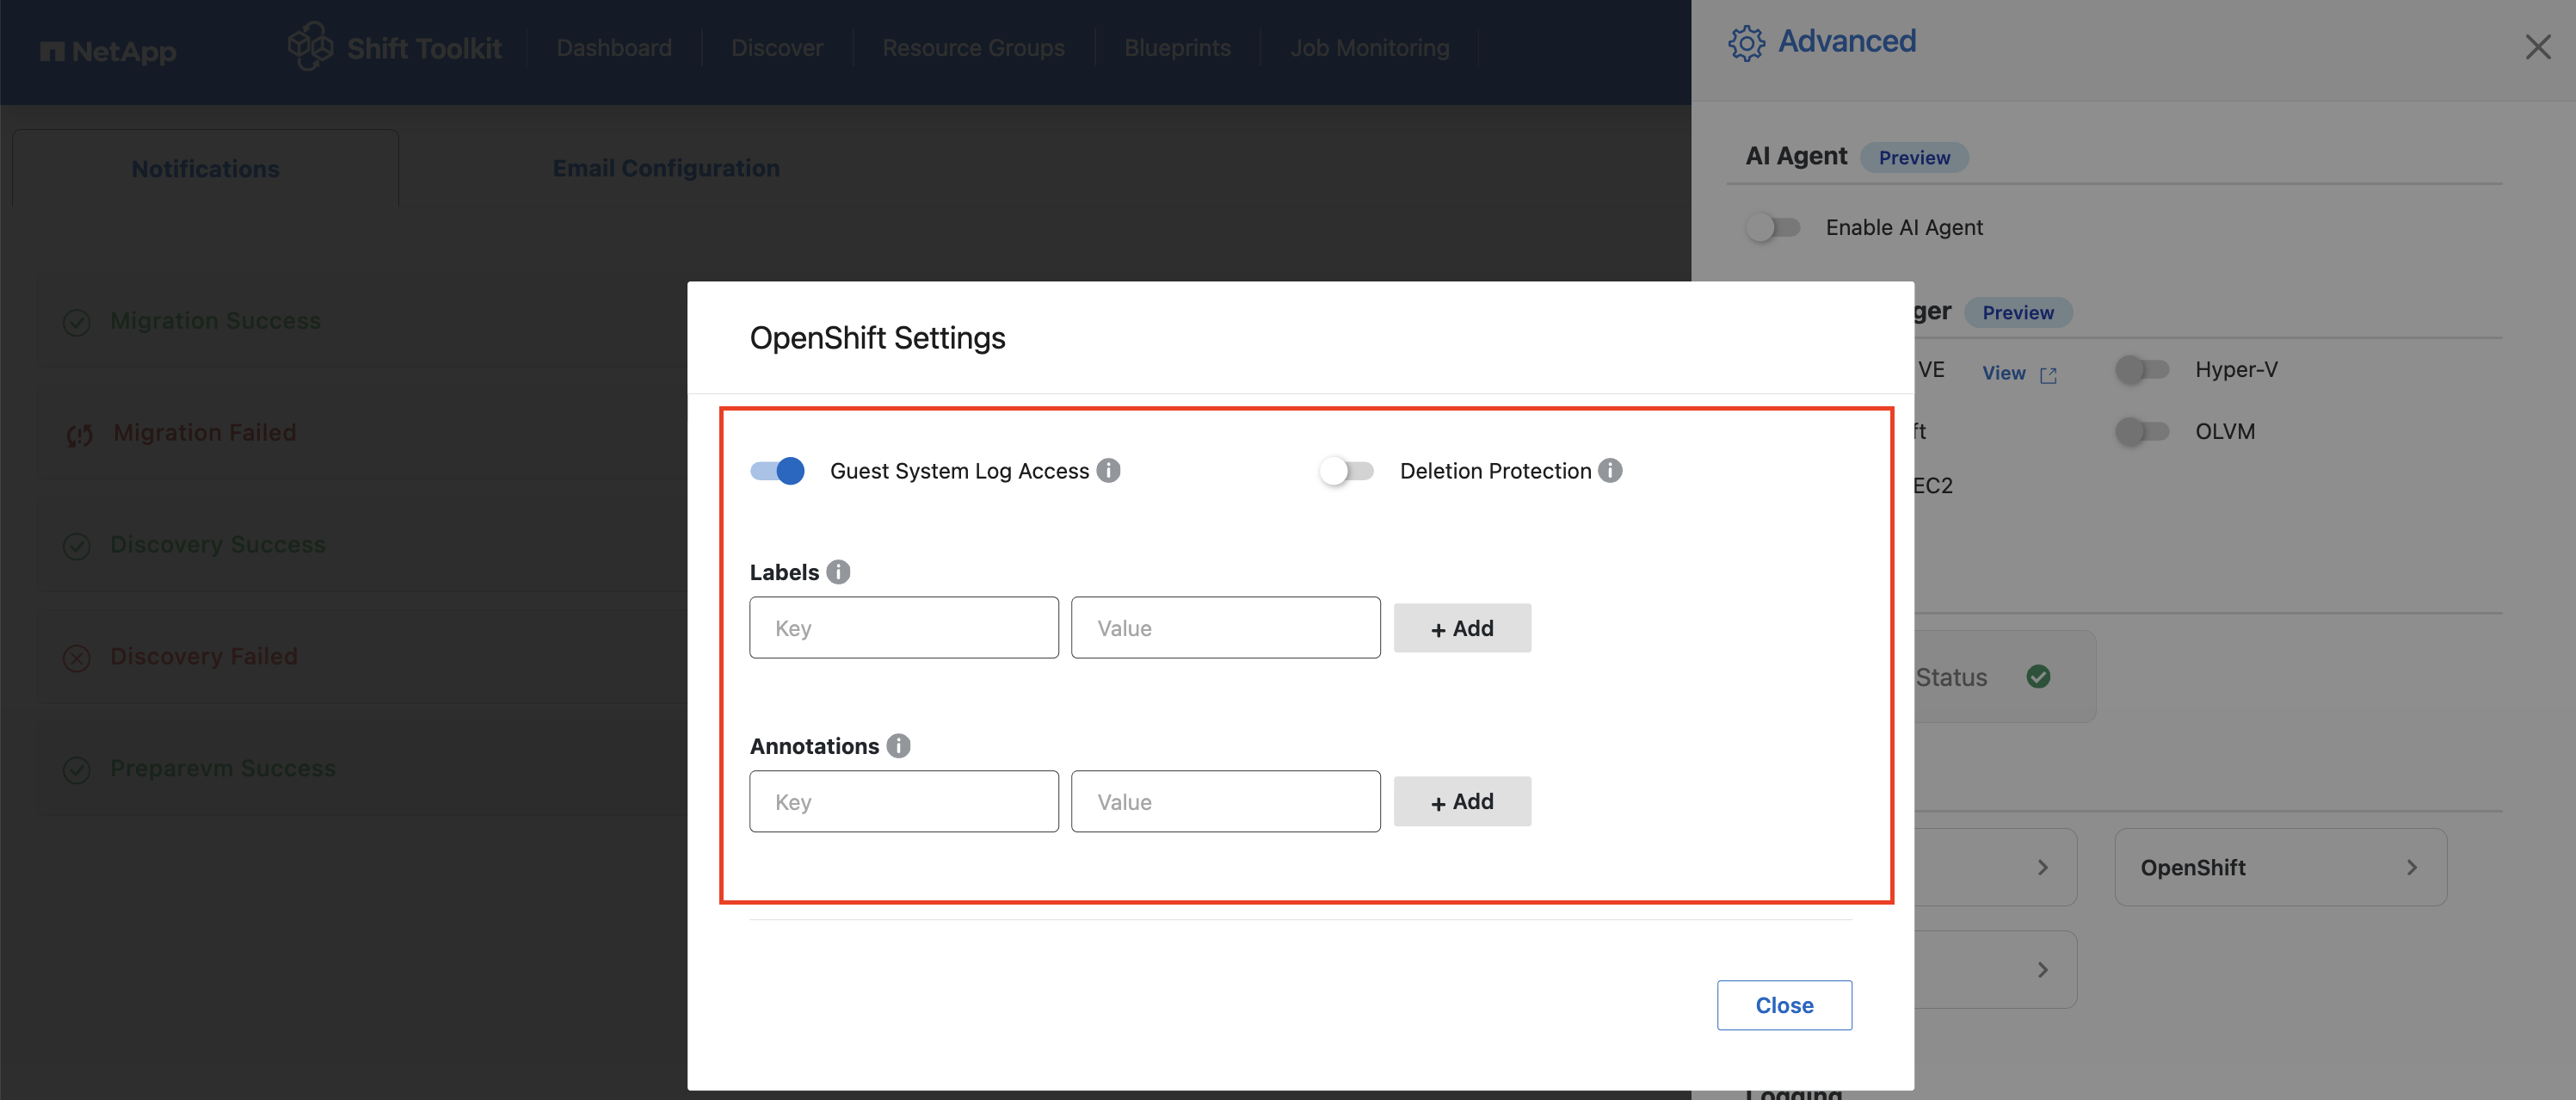Close the Advanced panel with the X
Viewport: 2576px width, 1100px height.
pyautogui.click(x=2537, y=47)
